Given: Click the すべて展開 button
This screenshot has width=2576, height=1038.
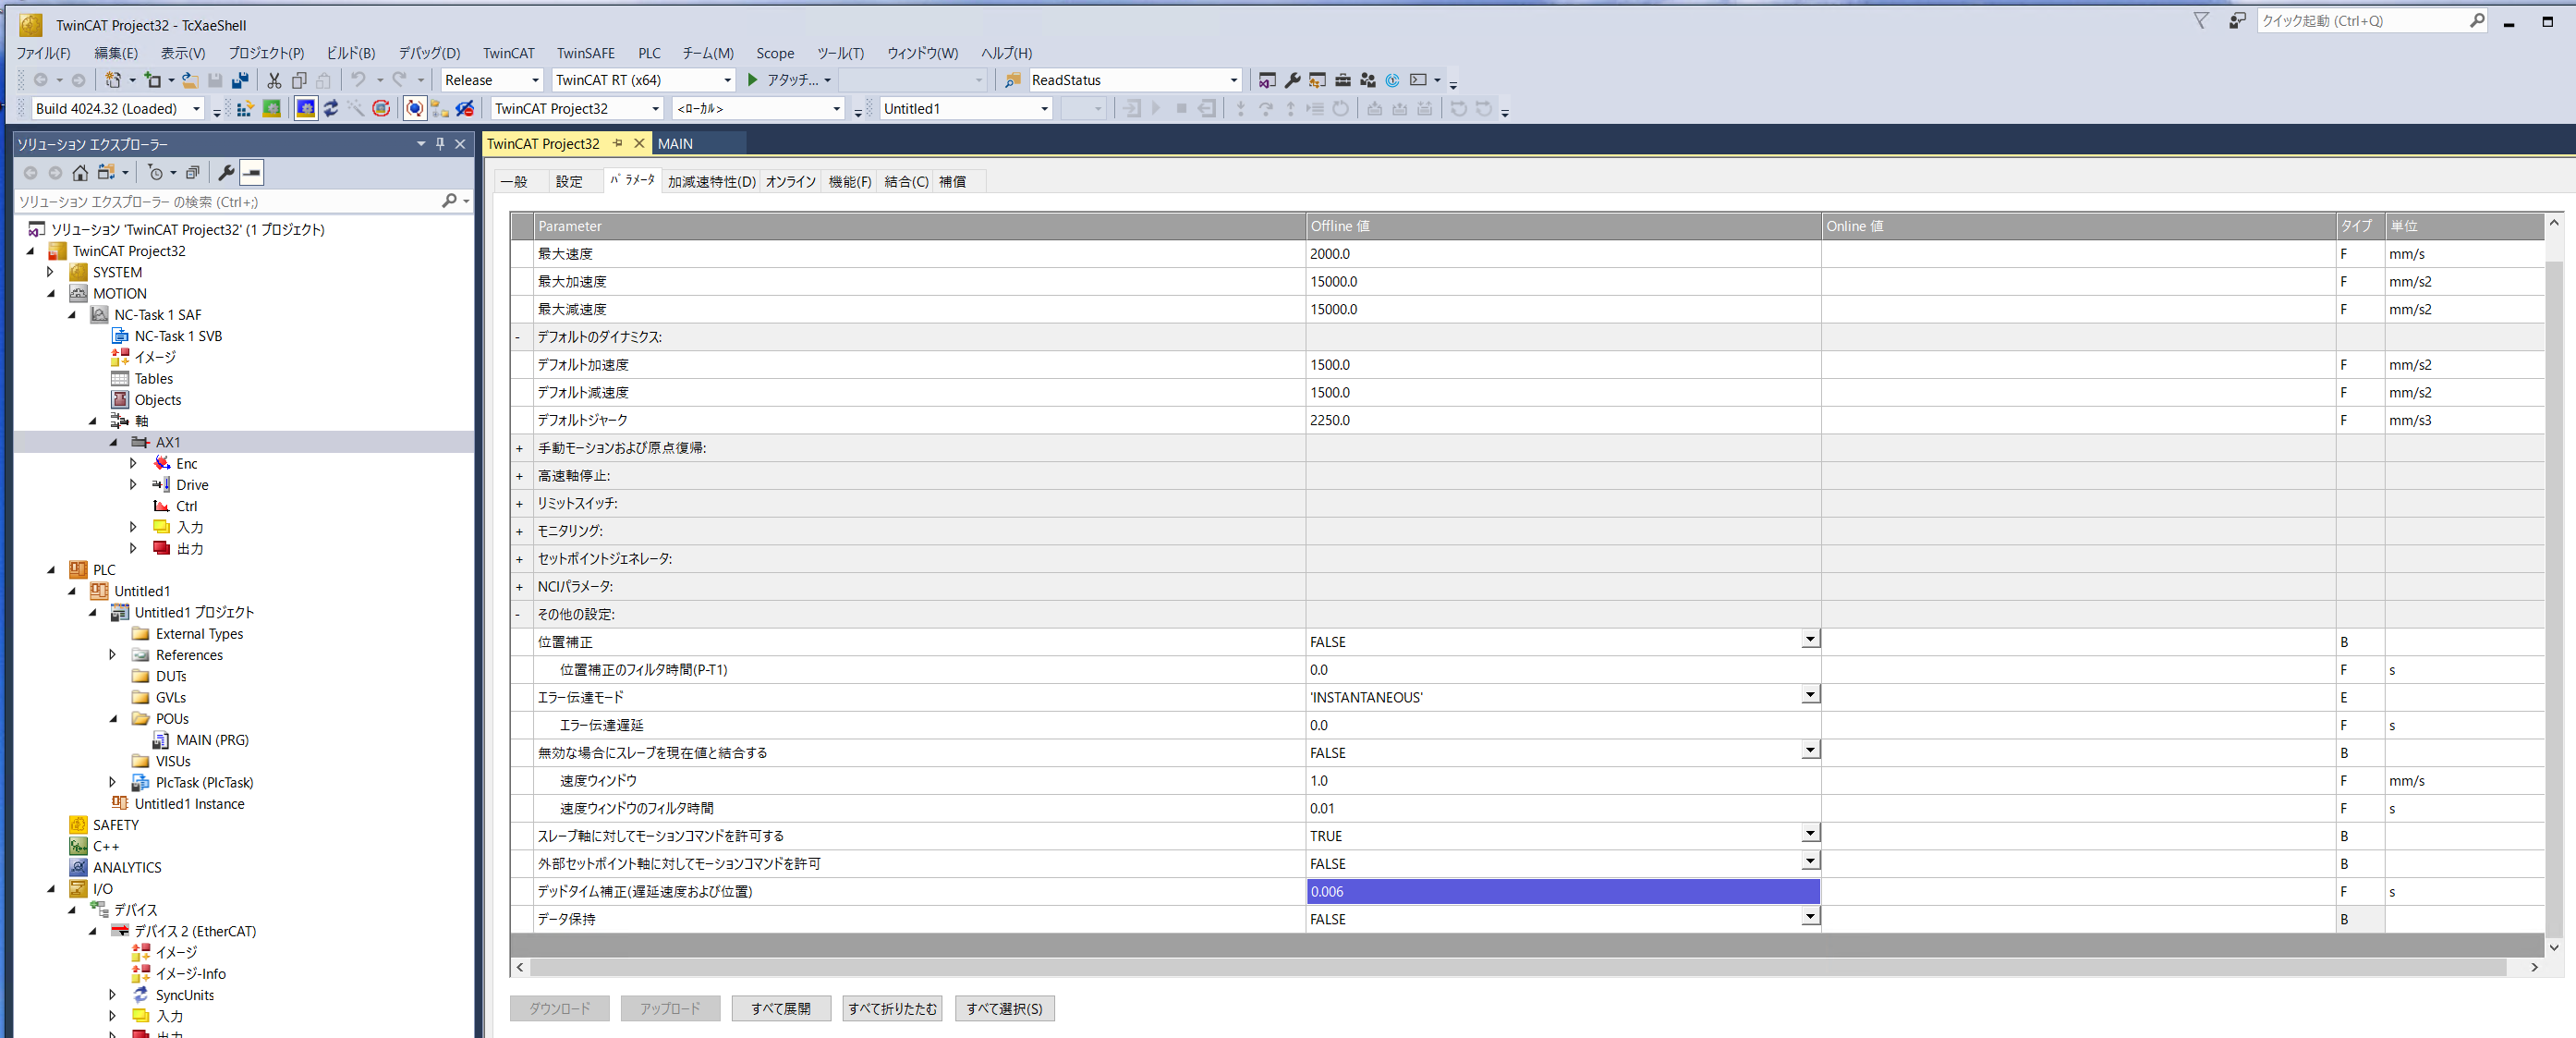Looking at the screenshot, I should coord(780,1008).
